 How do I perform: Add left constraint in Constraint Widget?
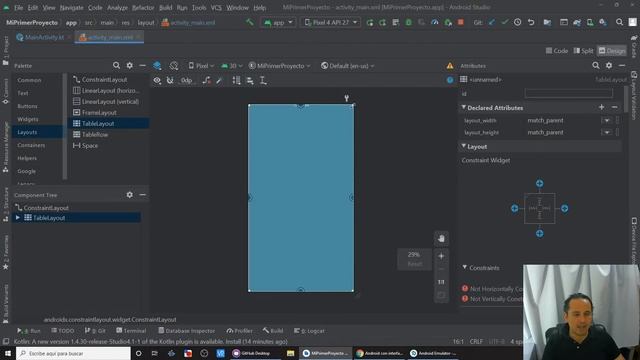515,209
